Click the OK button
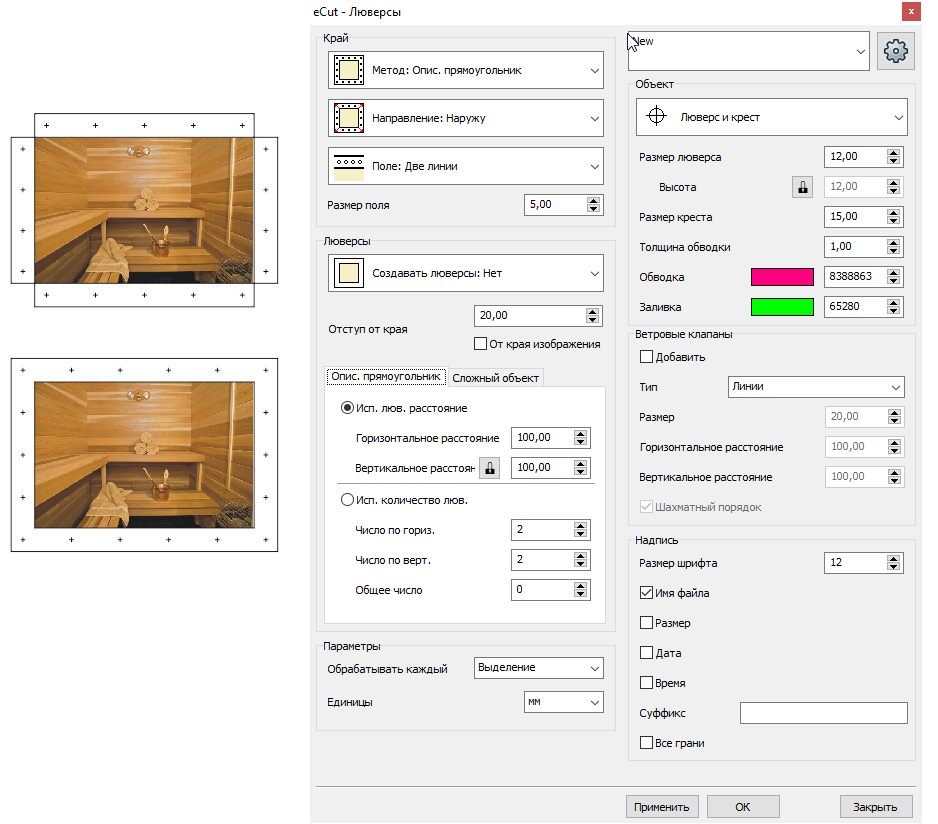This screenshot has height=824, width=938. coord(743,807)
